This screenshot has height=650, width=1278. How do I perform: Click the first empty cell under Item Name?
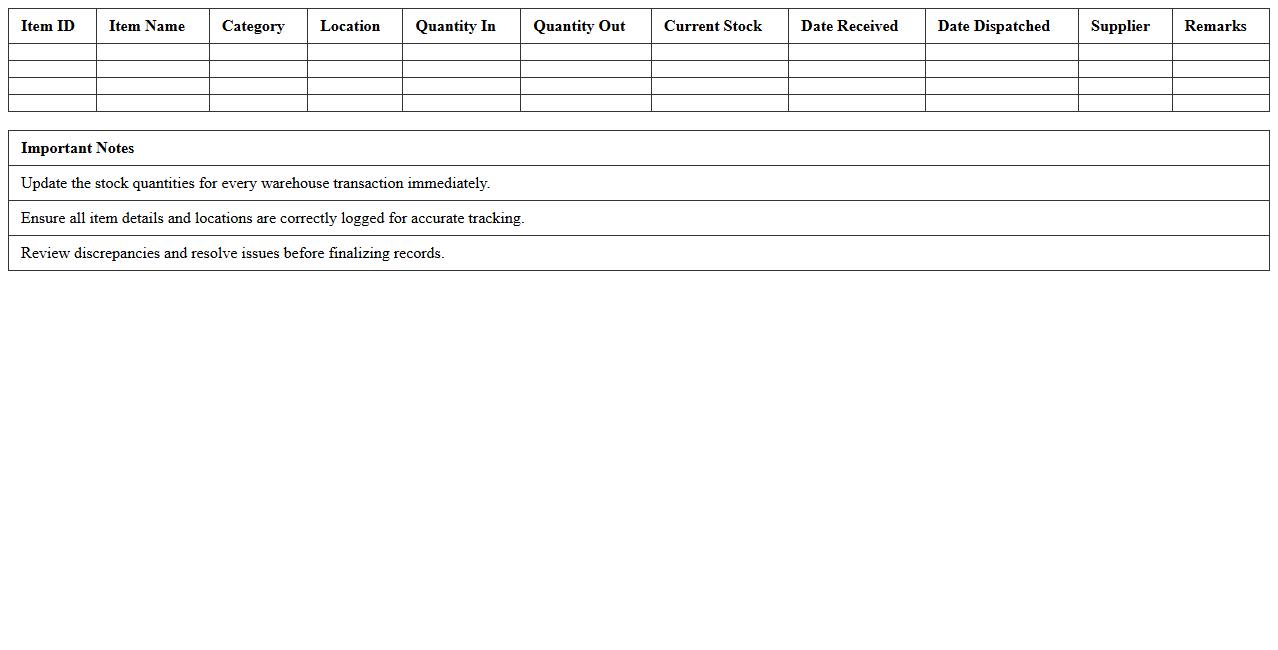(153, 52)
